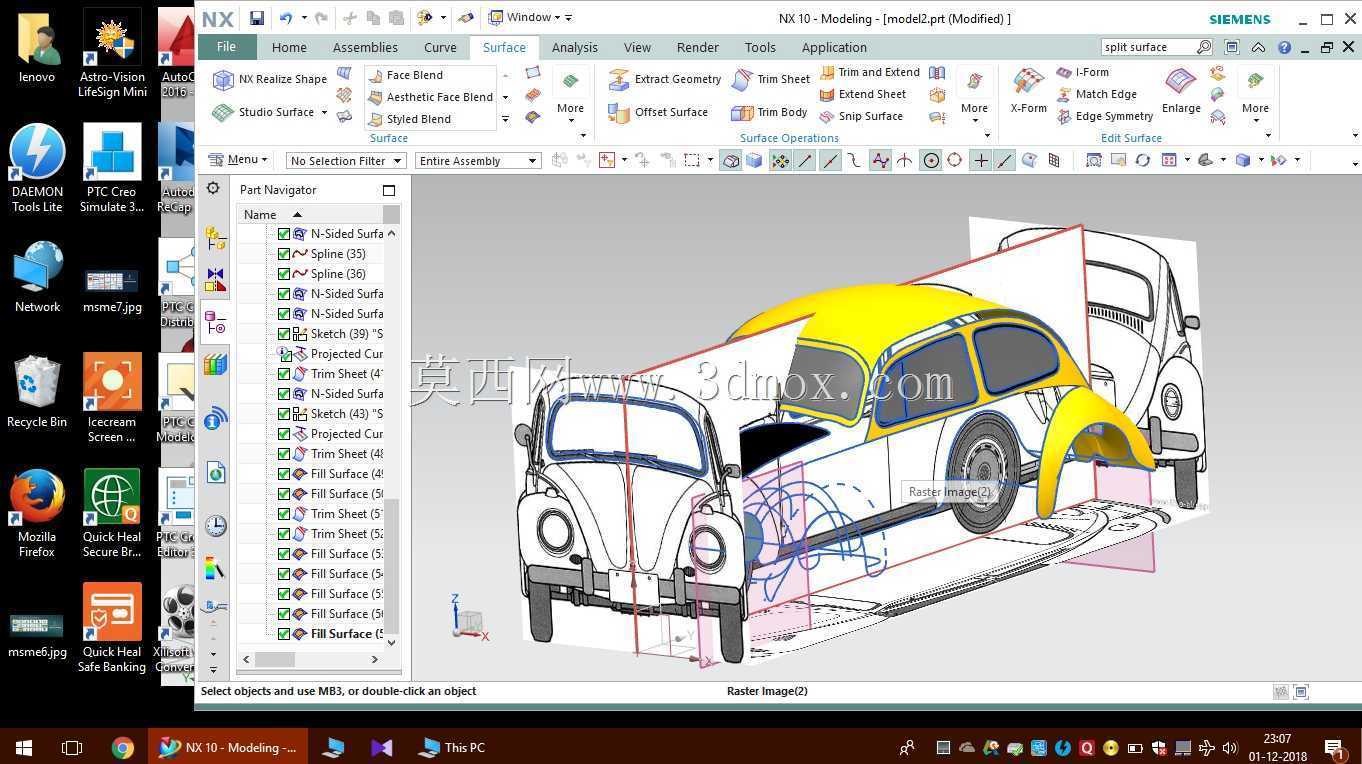Open This PC from the taskbar
The height and width of the screenshot is (764, 1362).
452,747
